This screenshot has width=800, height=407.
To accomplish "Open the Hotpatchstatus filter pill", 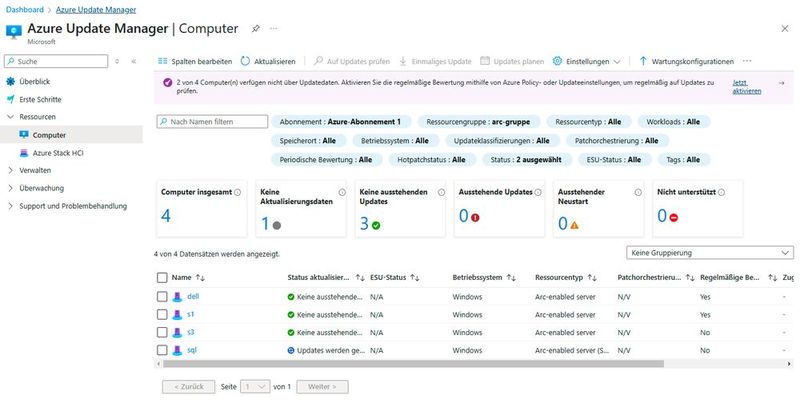I will (x=432, y=160).
